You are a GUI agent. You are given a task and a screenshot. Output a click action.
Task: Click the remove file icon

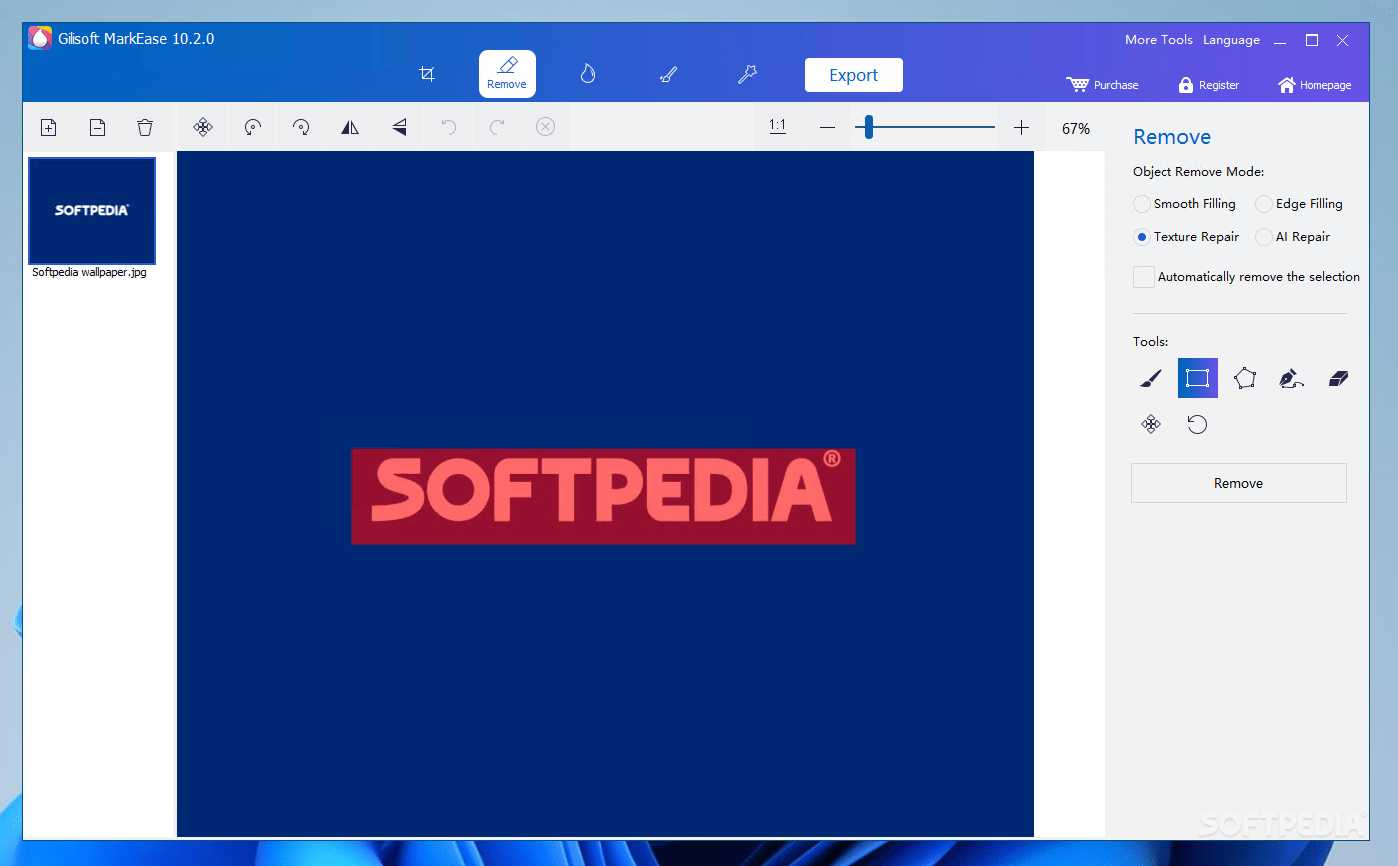coord(97,127)
